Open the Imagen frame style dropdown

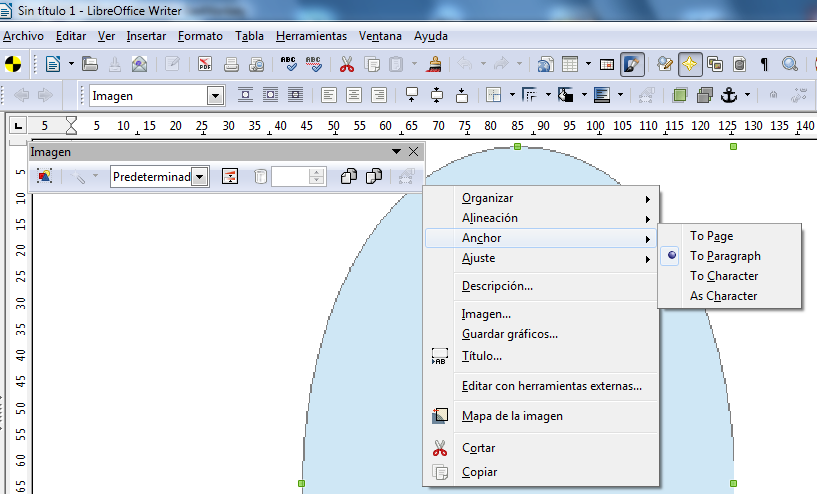[215, 96]
